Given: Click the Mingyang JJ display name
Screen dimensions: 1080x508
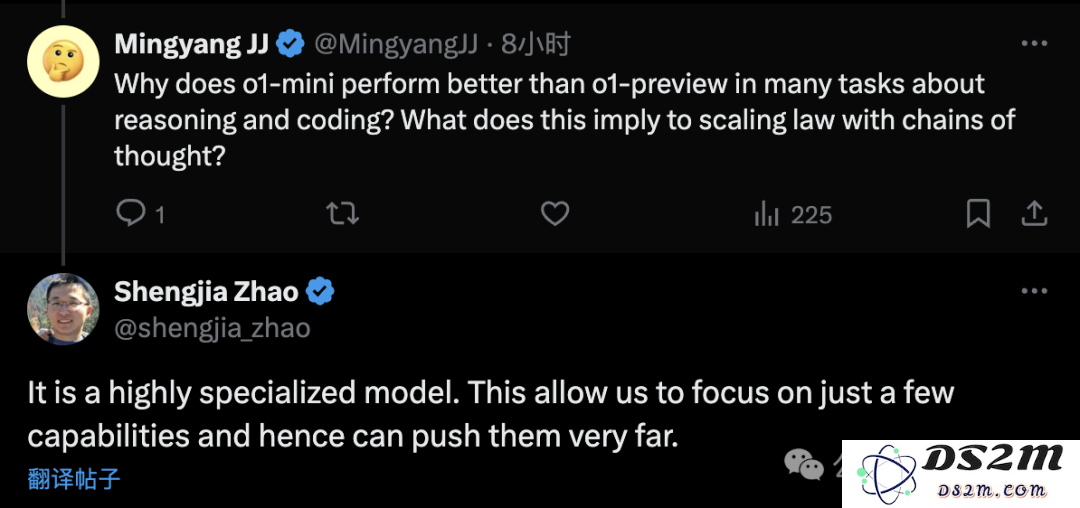Looking at the screenshot, I should [191, 45].
